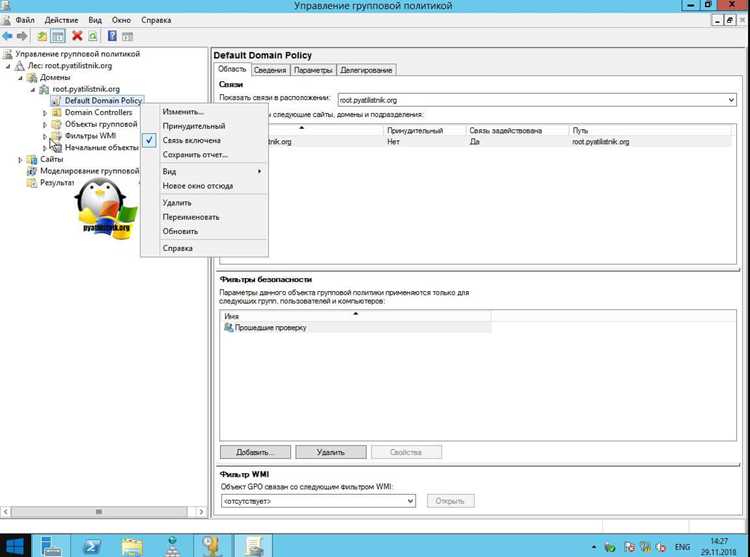Expand the Сайты tree node
The height and width of the screenshot is (557, 750).
pyautogui.click(x=20, y=160)
